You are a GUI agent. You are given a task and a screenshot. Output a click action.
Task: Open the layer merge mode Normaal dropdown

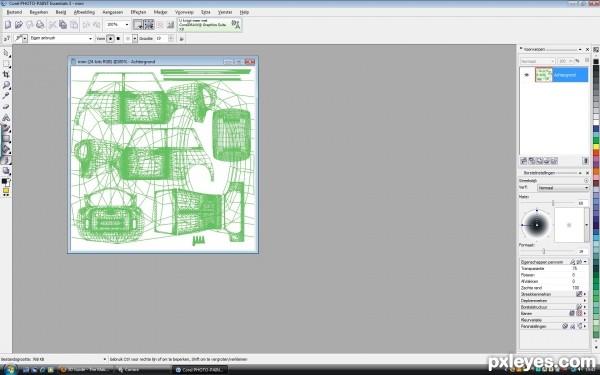coord(537,61)
